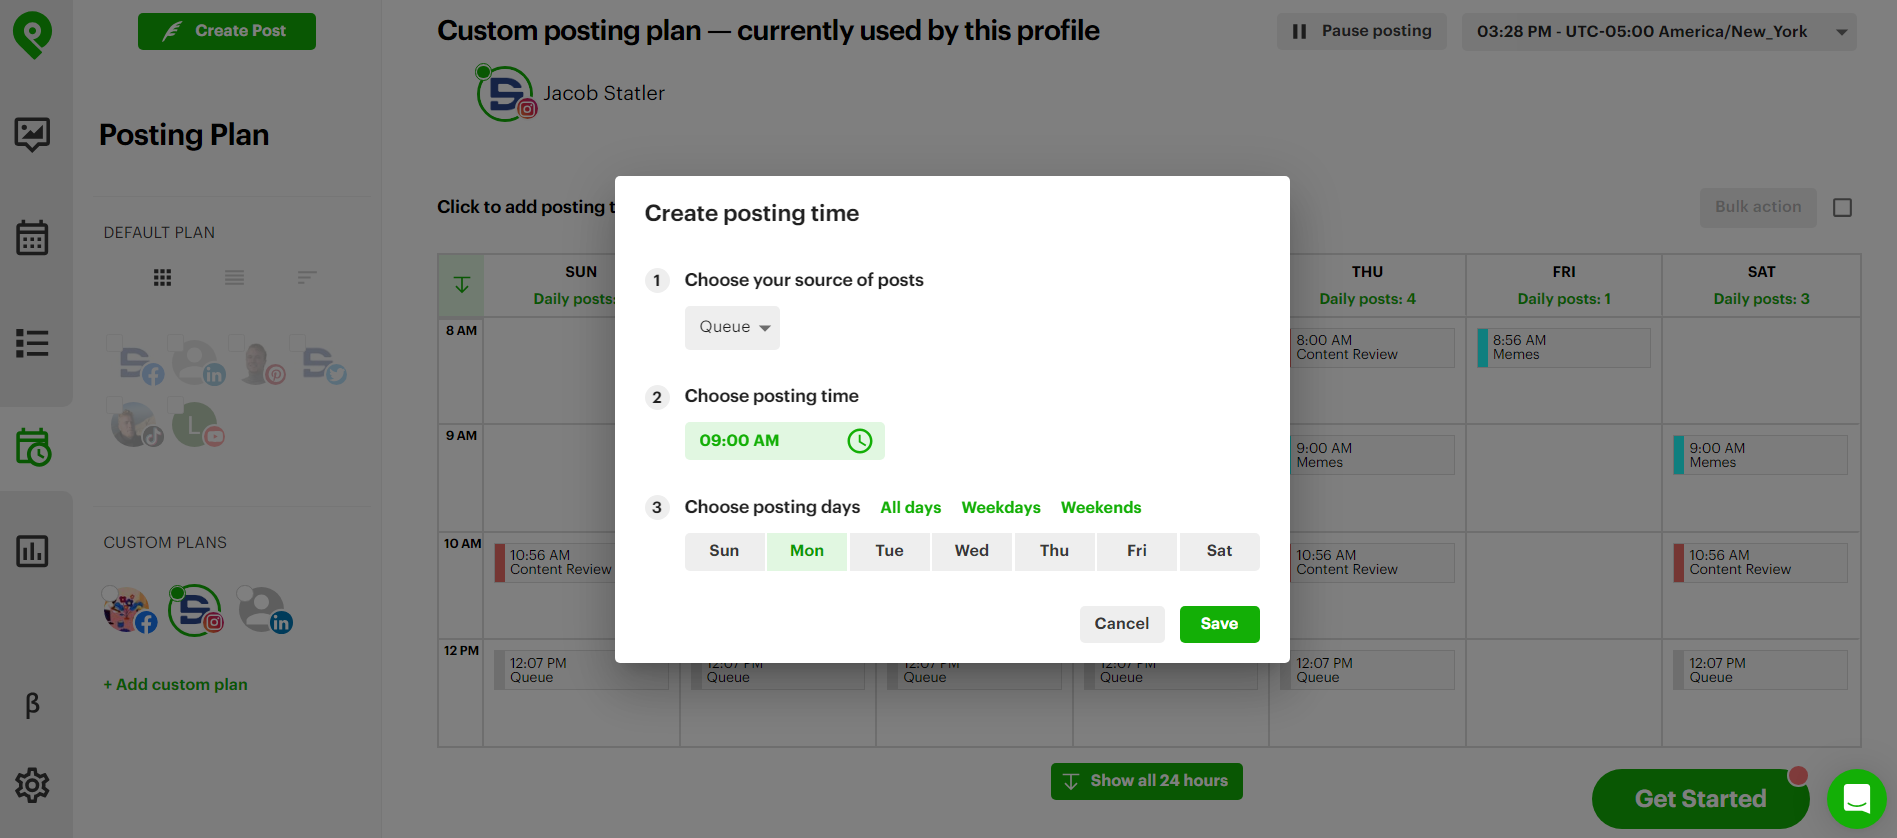Select All days posting preset
The image size is (1897, 838).
pos(909,507)
